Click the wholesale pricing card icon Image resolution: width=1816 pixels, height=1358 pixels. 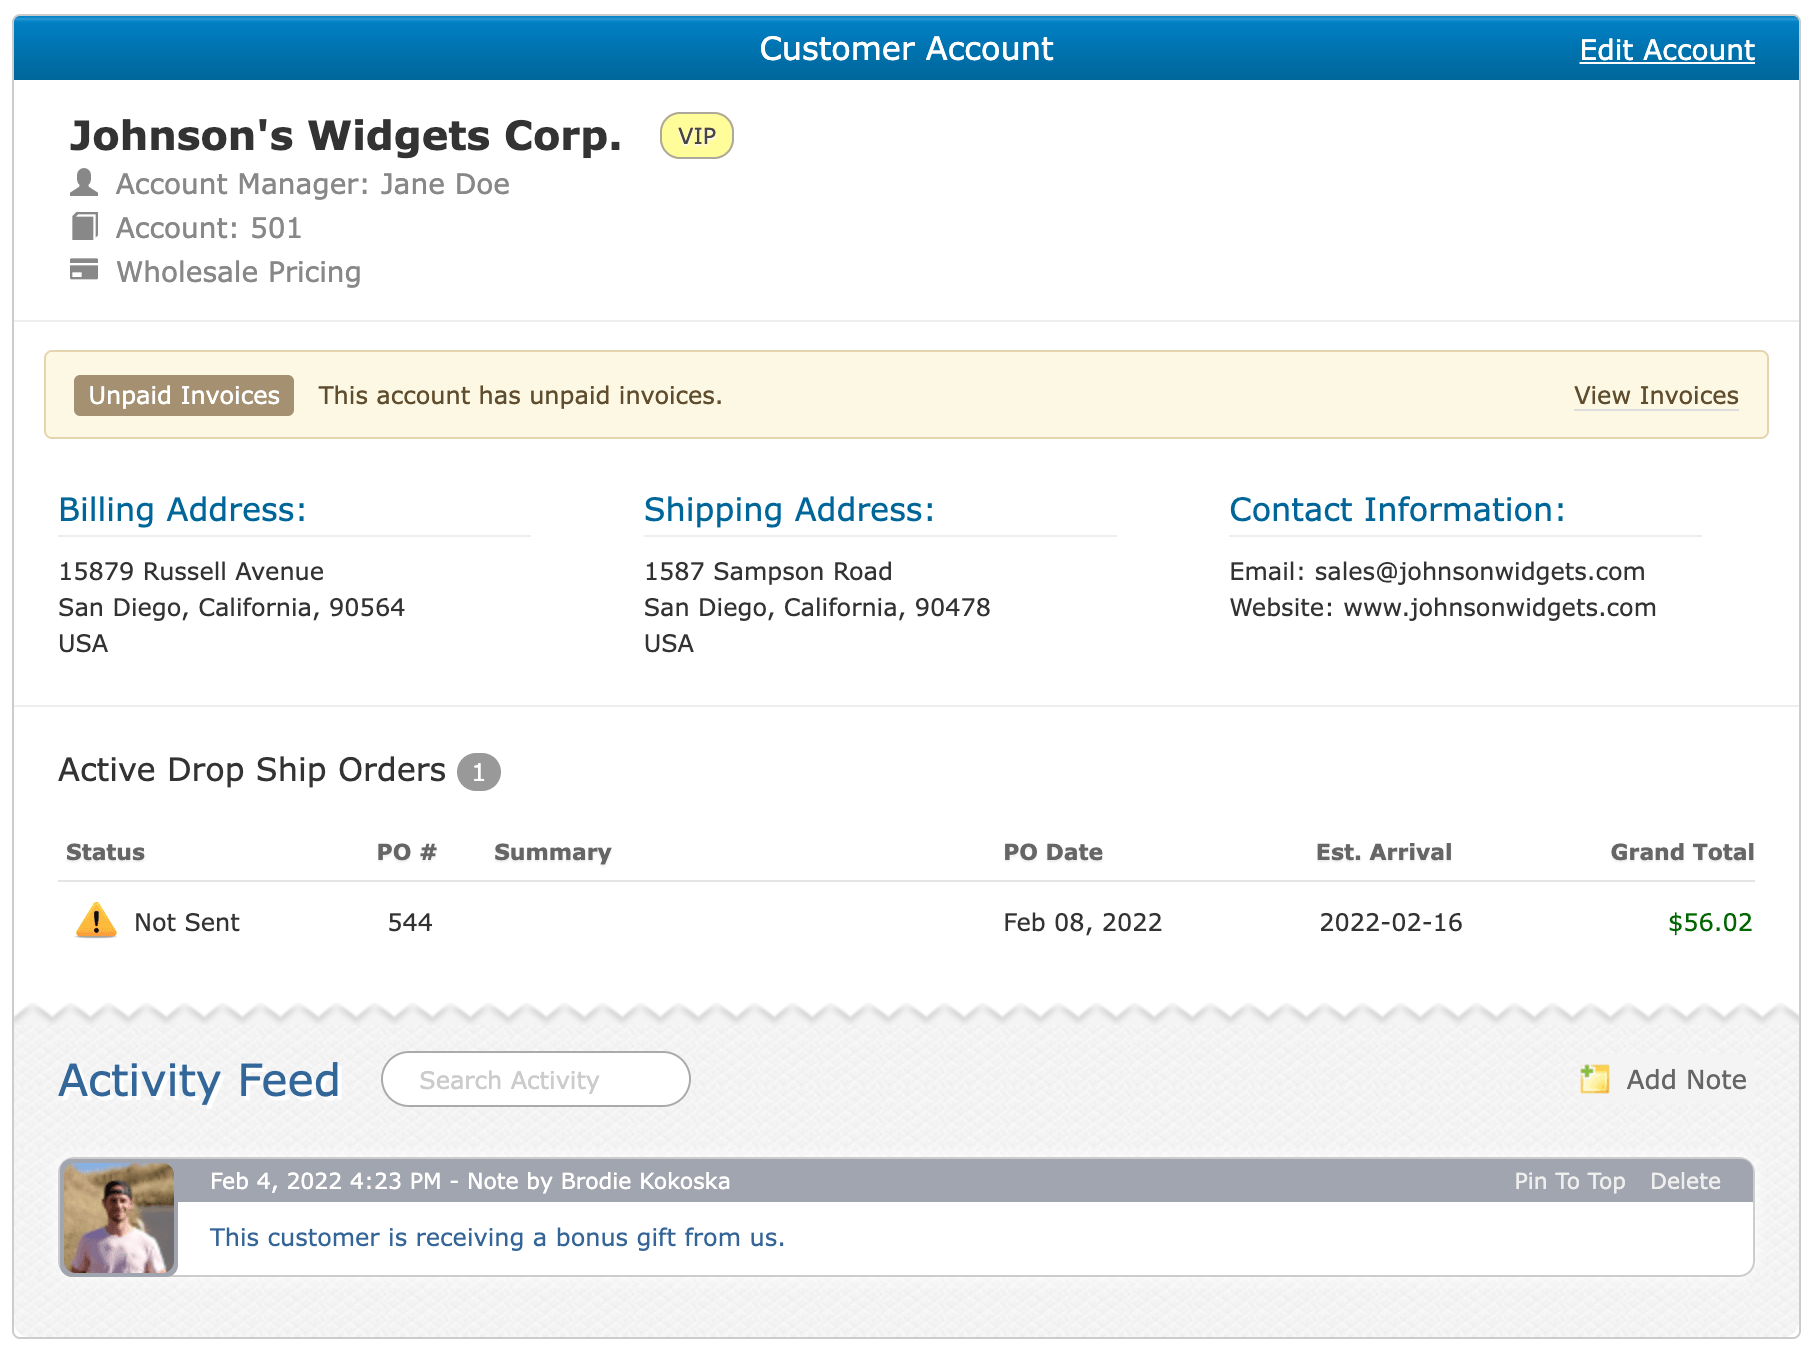click(84, 270)
